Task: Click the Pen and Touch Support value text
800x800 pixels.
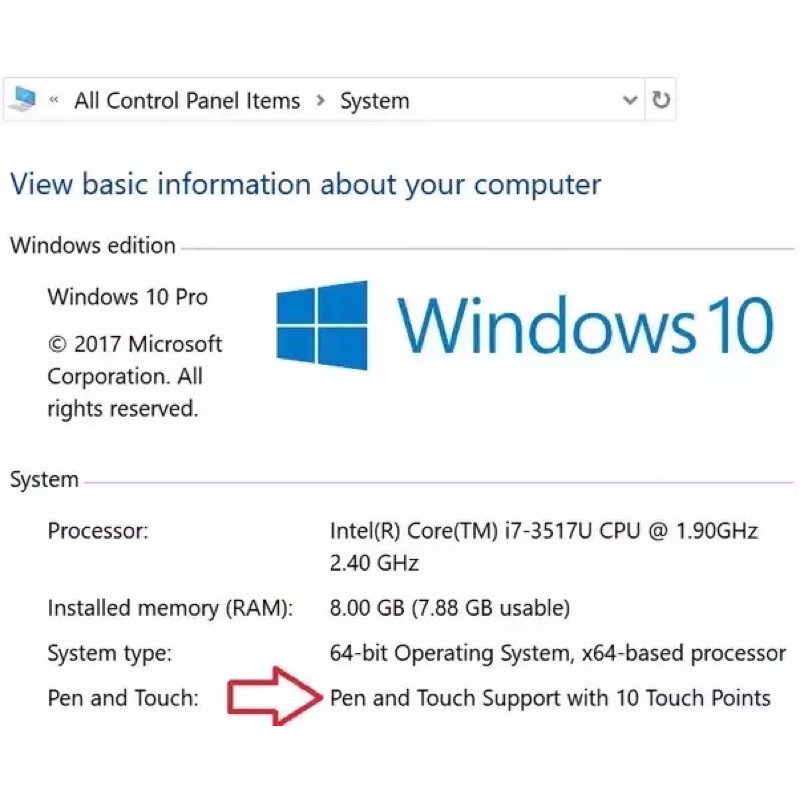Action: tap(550, 698)
